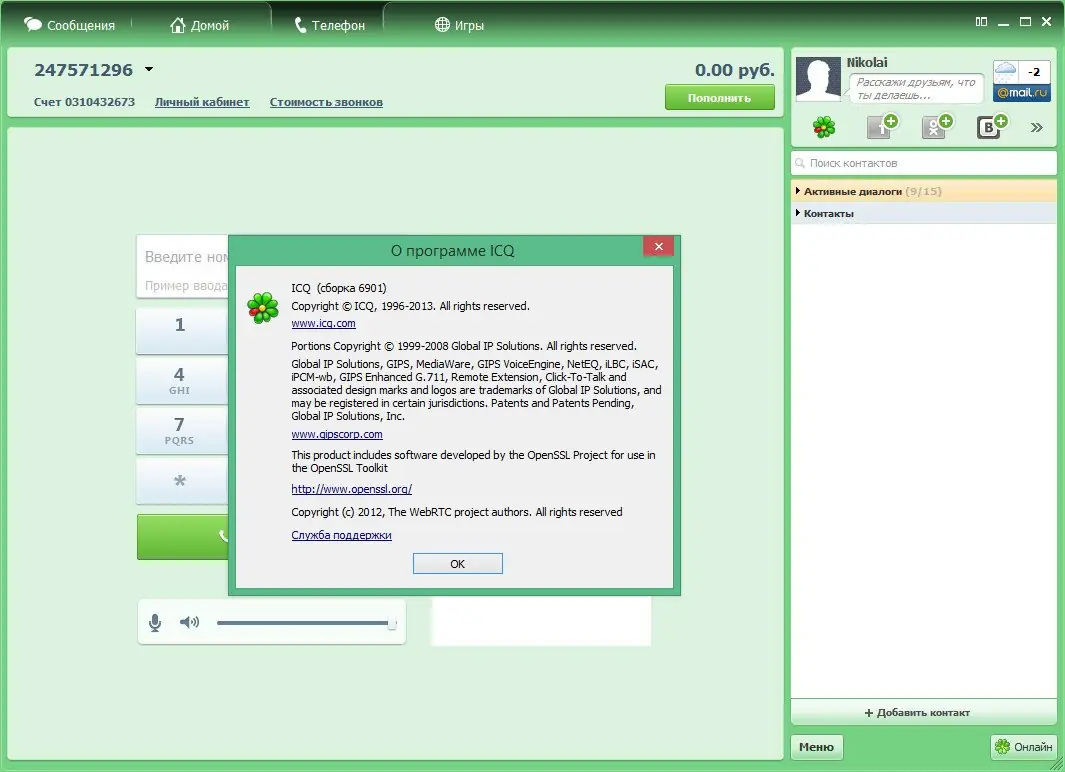Click the Пополнить balance button
The width and height of the screenshot is (1065, 772).
719,98
